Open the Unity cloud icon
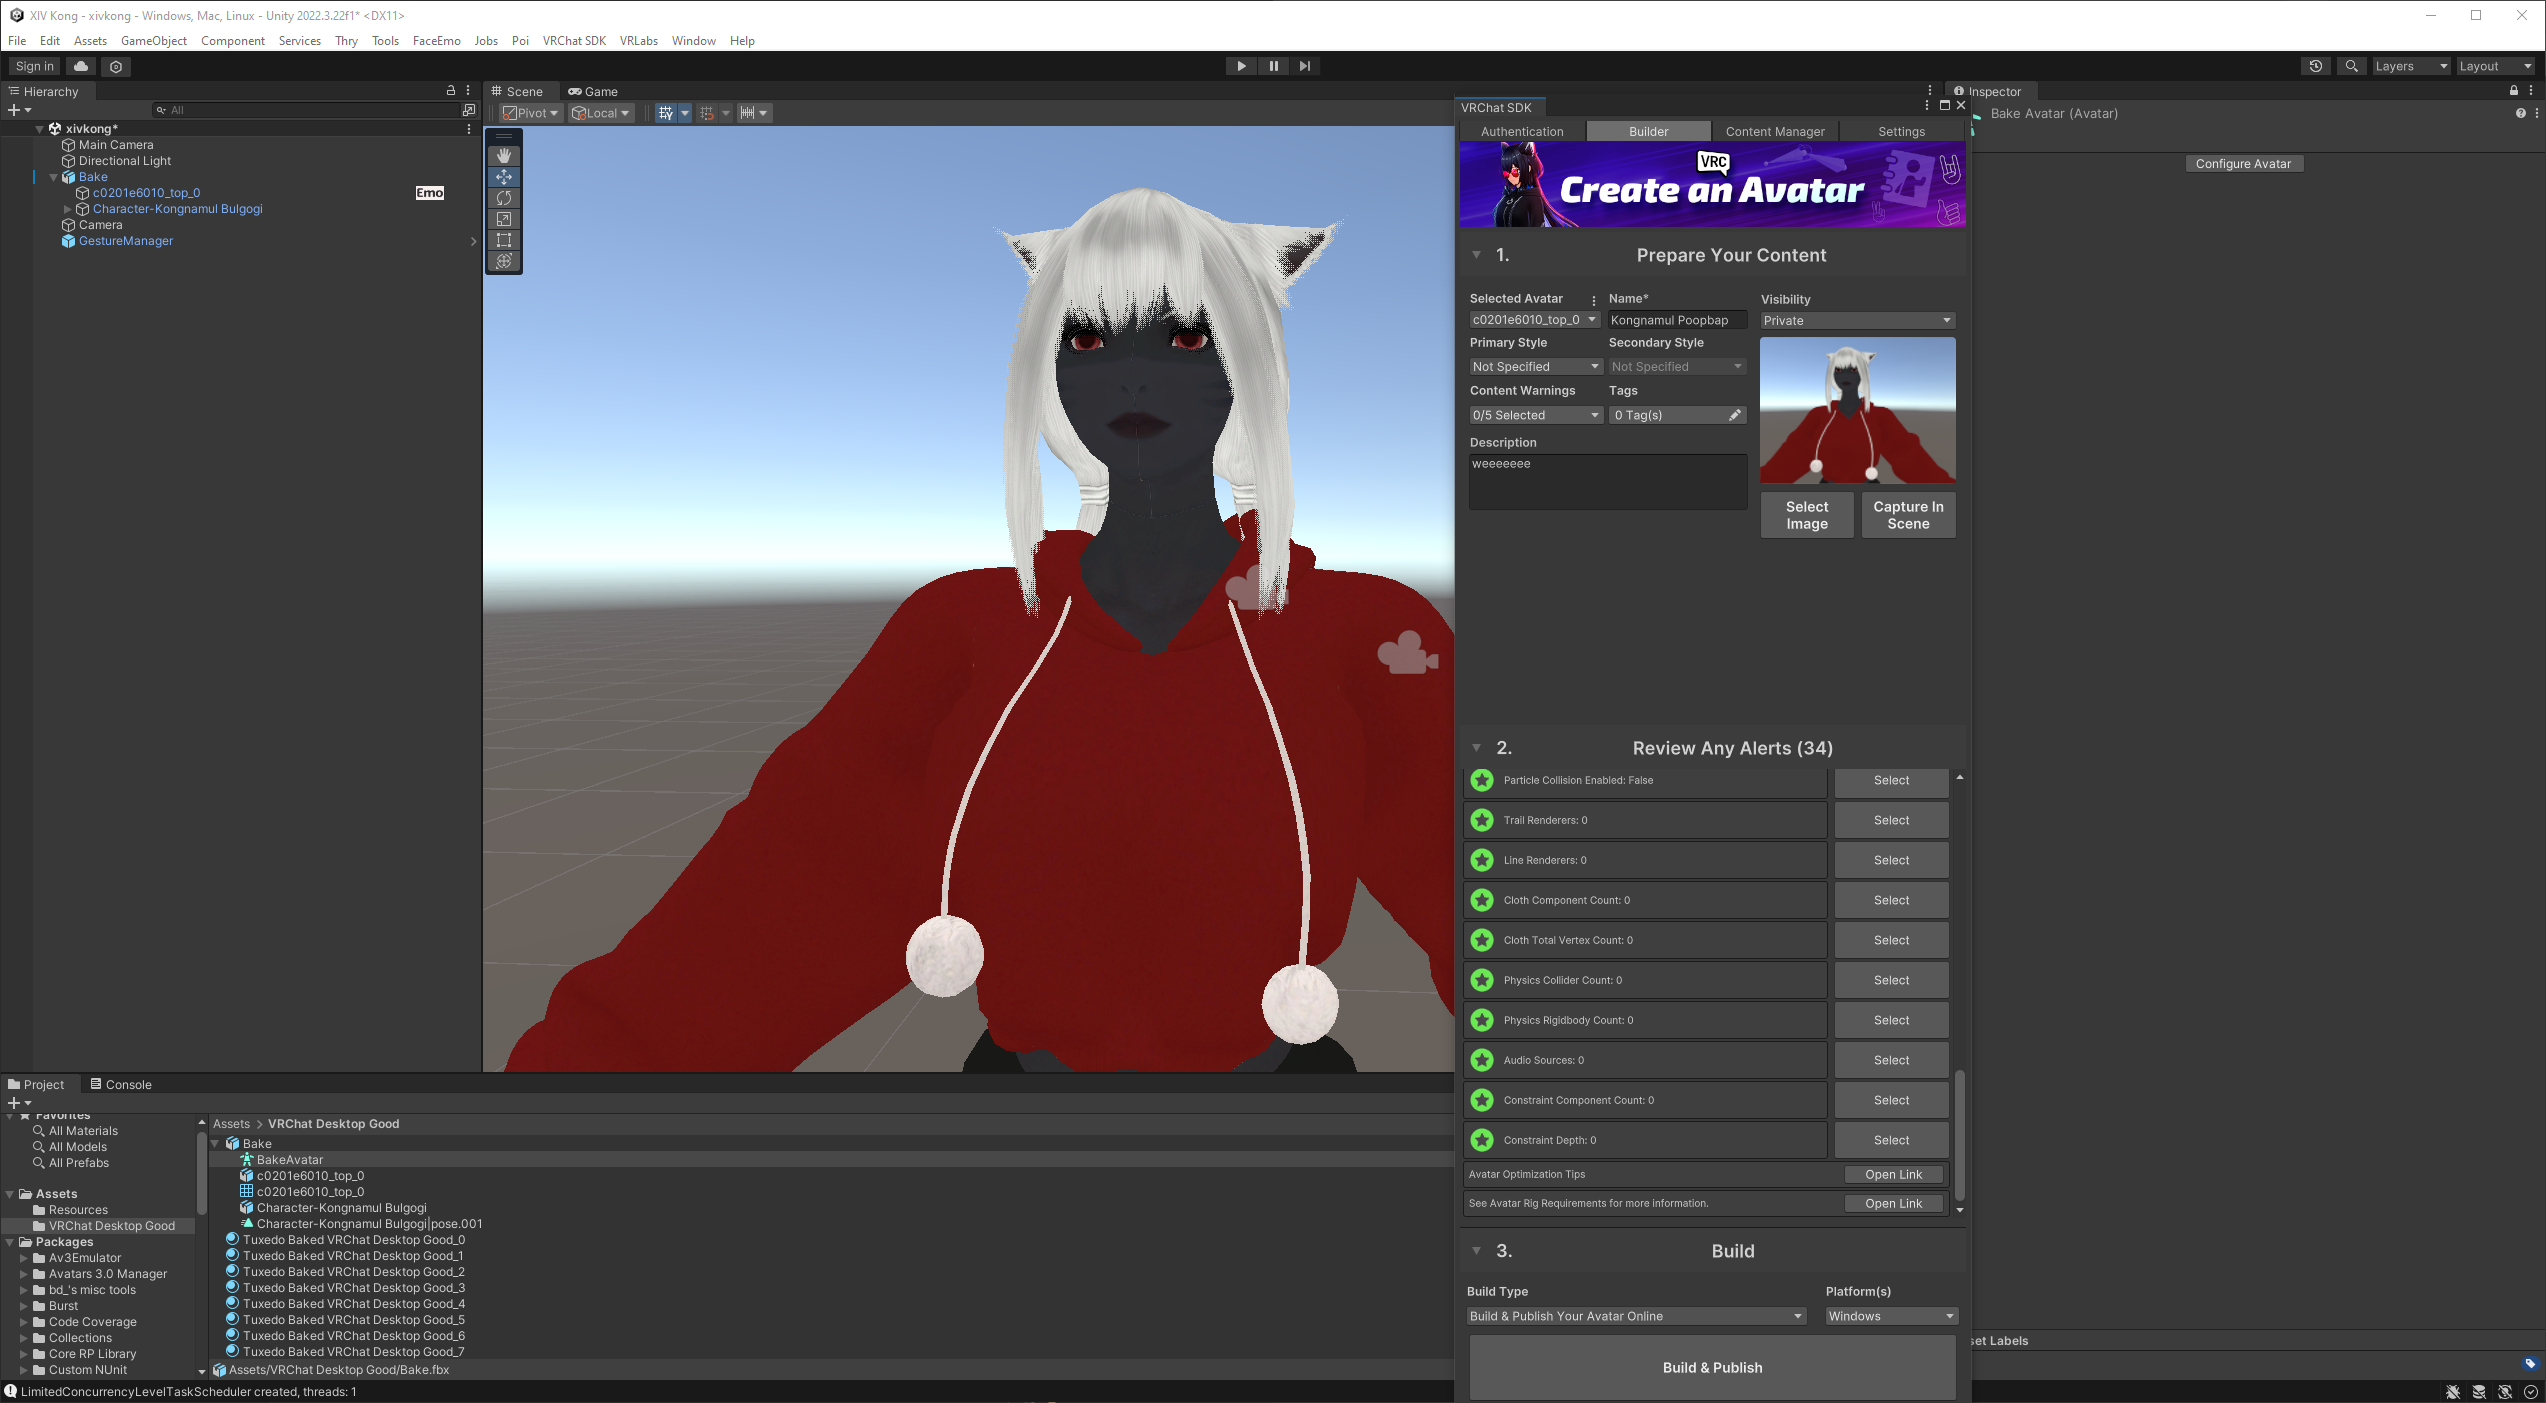The height and width of the screenshot is (1403, 2546). [x=81, y=66]
